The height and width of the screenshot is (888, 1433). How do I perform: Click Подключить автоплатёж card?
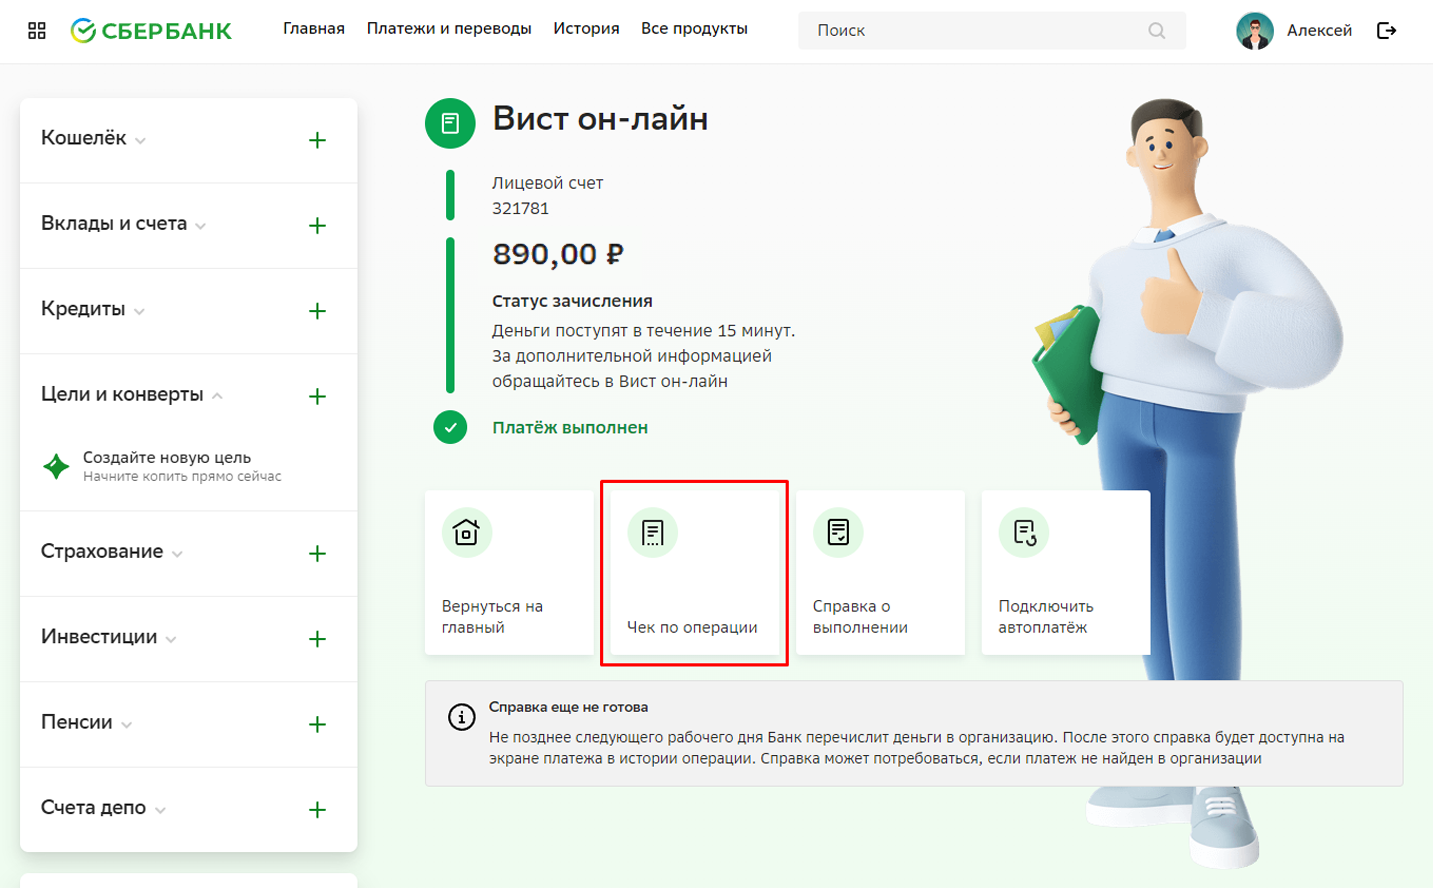(x=1066, y=573)
